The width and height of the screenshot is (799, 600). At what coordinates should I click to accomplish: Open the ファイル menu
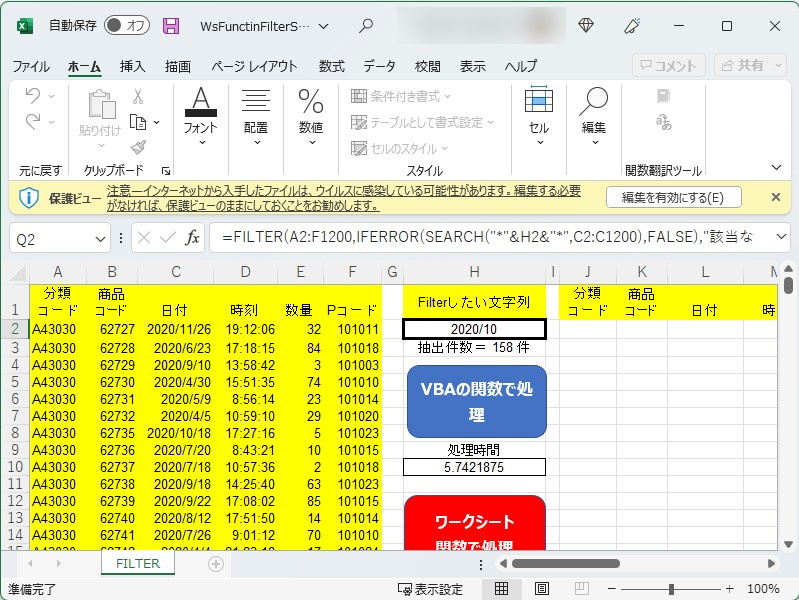[31, 66]
